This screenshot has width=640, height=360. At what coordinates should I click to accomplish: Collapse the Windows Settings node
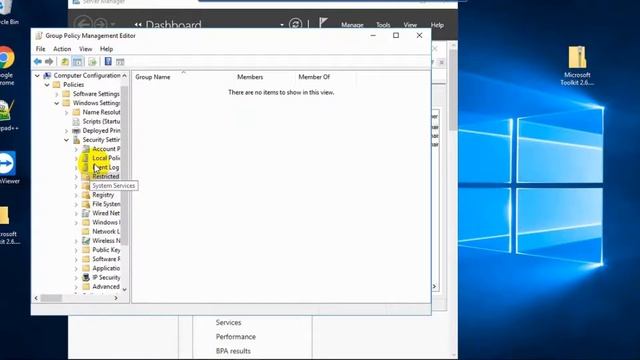coord(57,103)
